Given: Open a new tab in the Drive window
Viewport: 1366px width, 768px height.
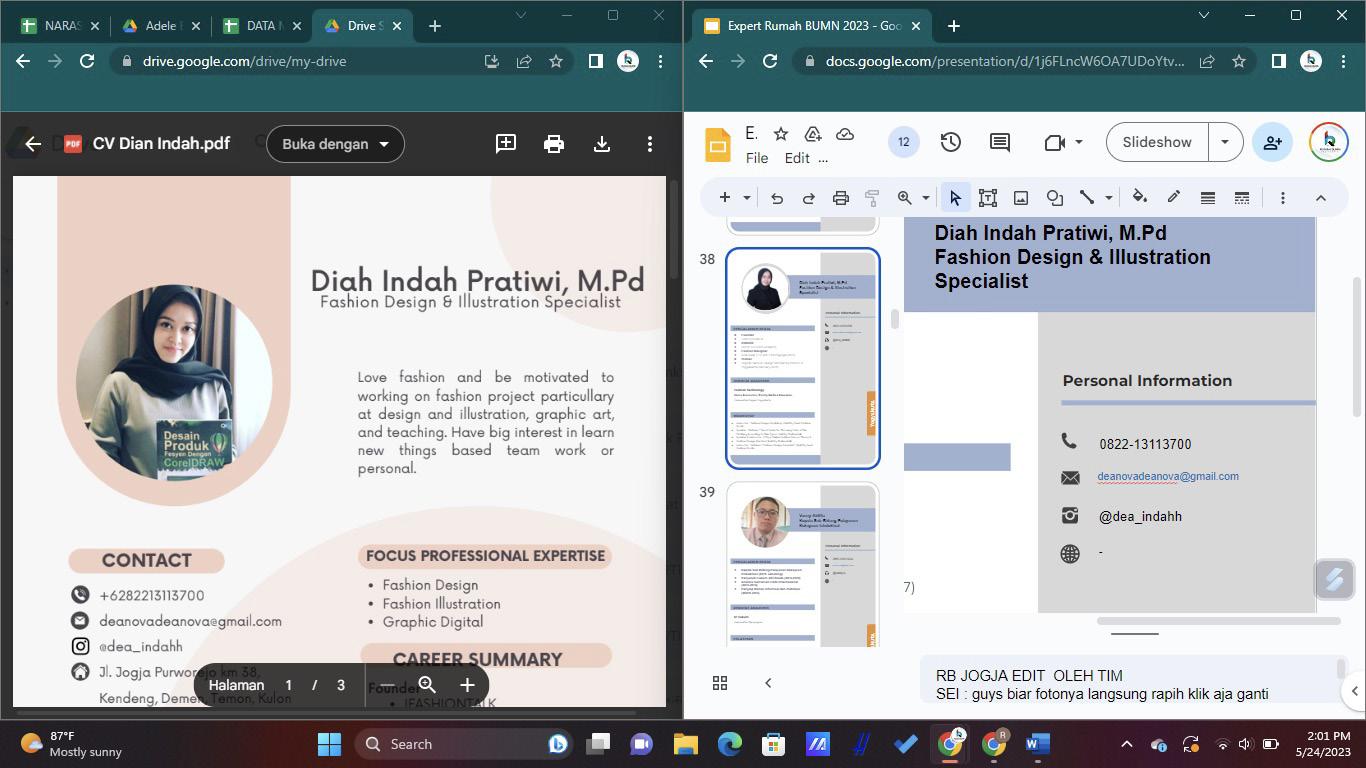Looking at the screenshot, I should [434, 26].
